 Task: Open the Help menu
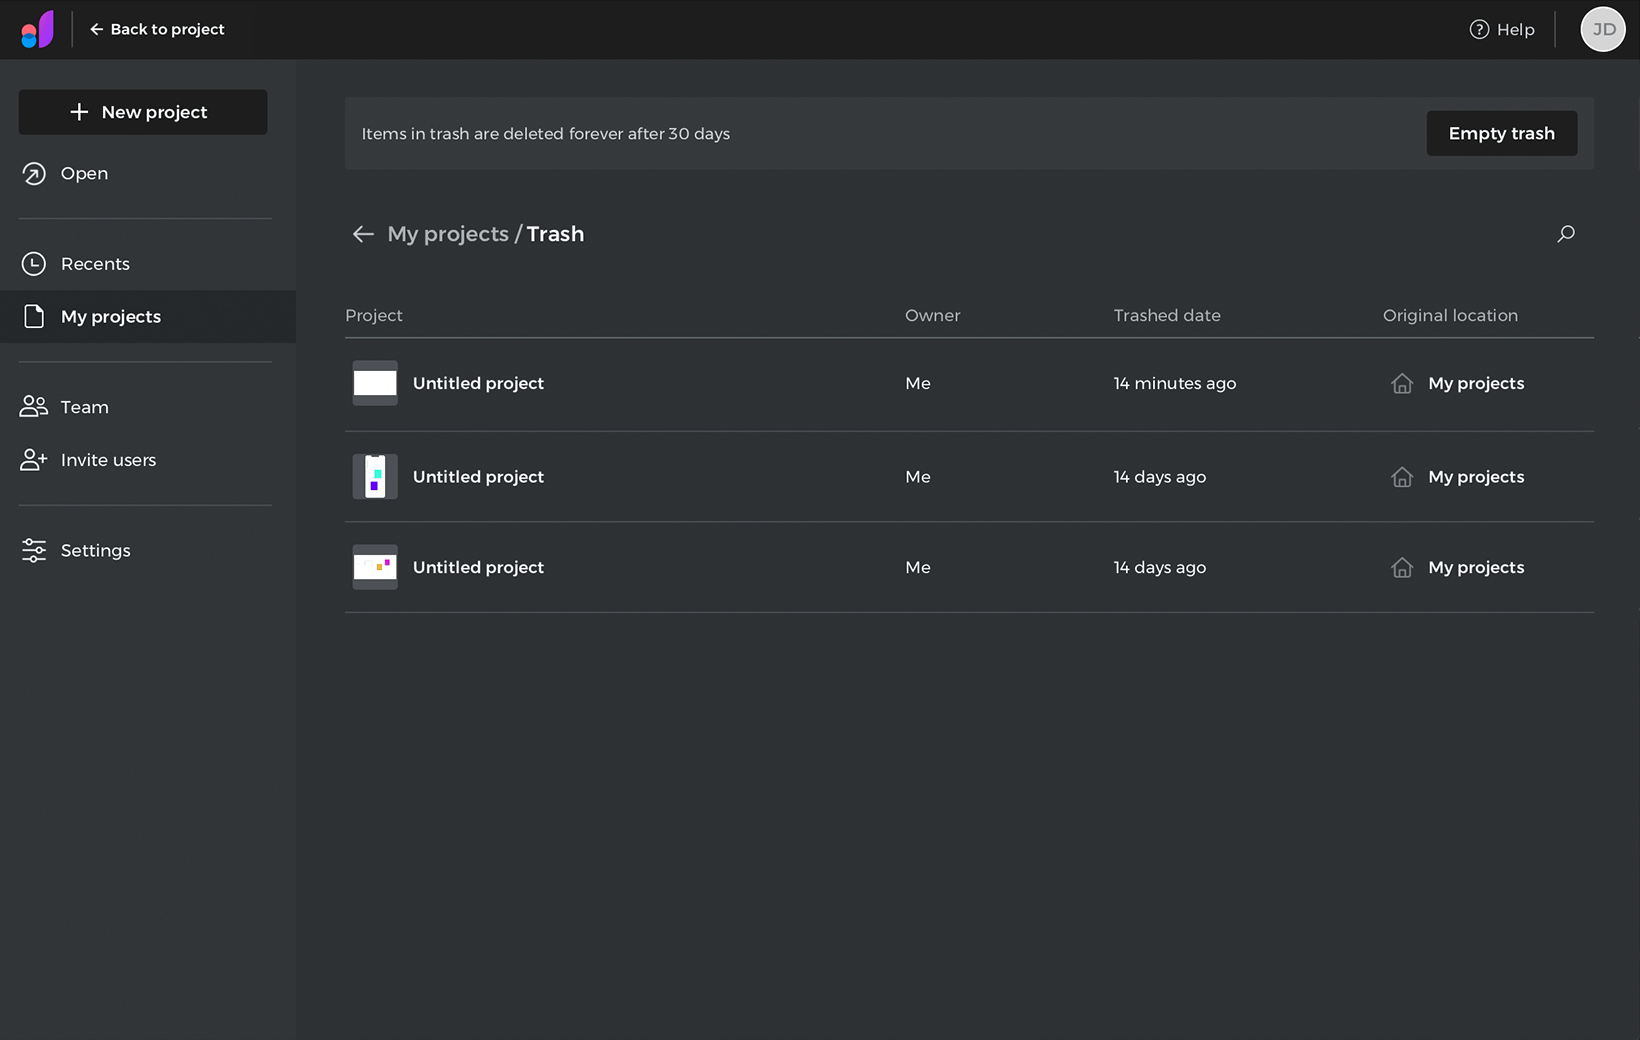point(1501,29)
